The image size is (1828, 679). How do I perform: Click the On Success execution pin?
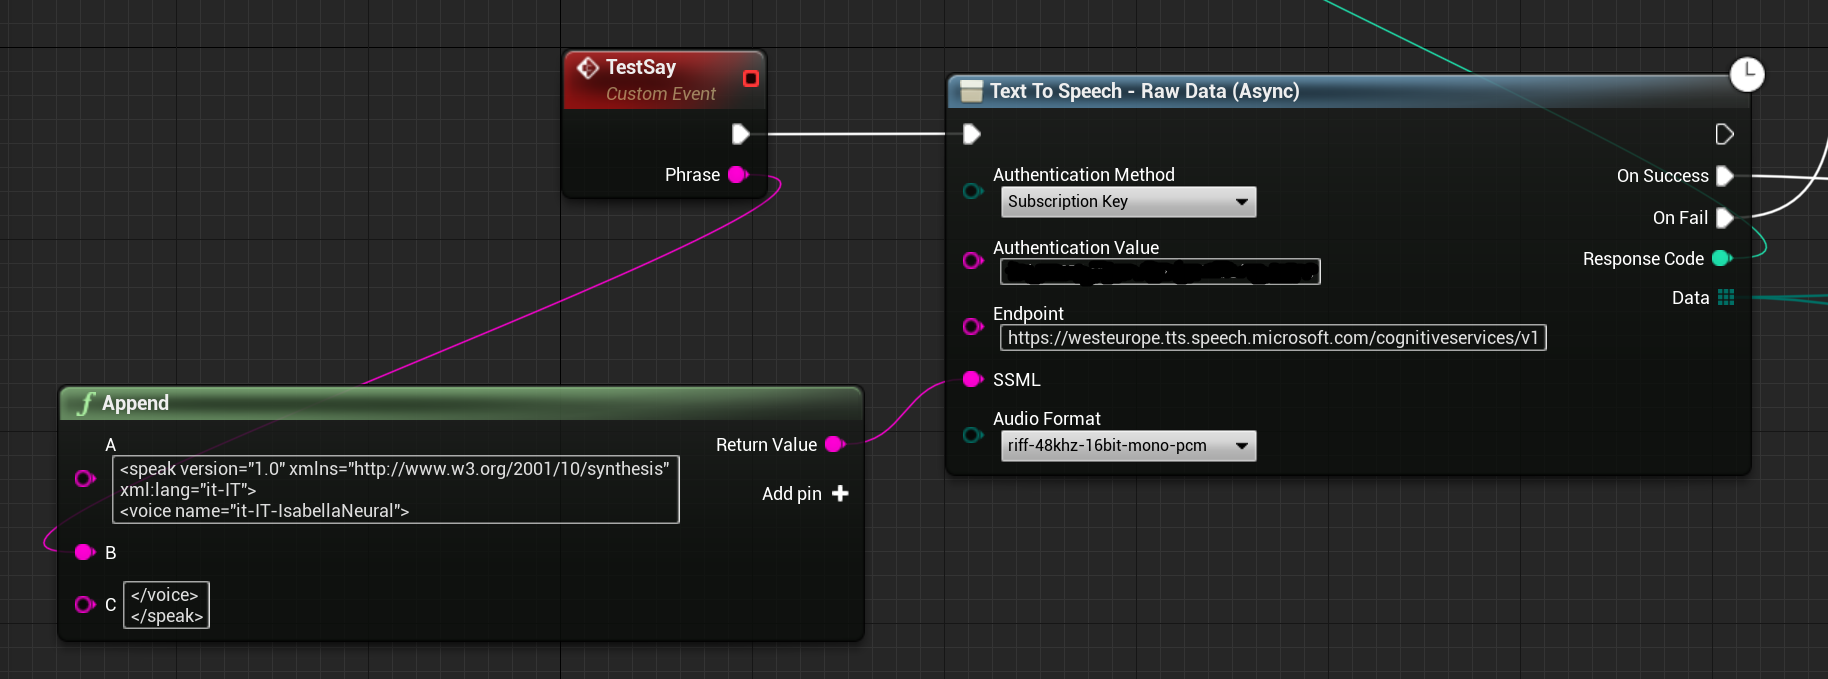click(x=1724, y=176)
